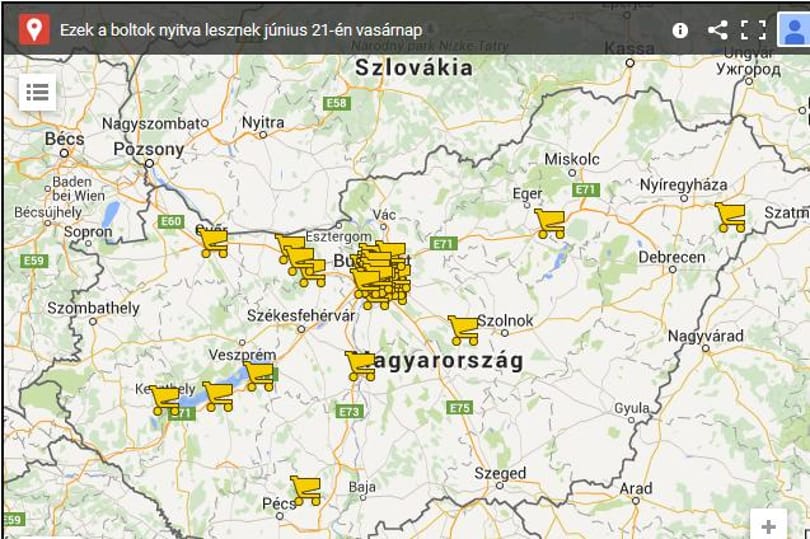Image resolution: width=810 pixels, height=539 pixels.
Task: Select the shopping cart marker near Eger
Action: pos(550,224)
